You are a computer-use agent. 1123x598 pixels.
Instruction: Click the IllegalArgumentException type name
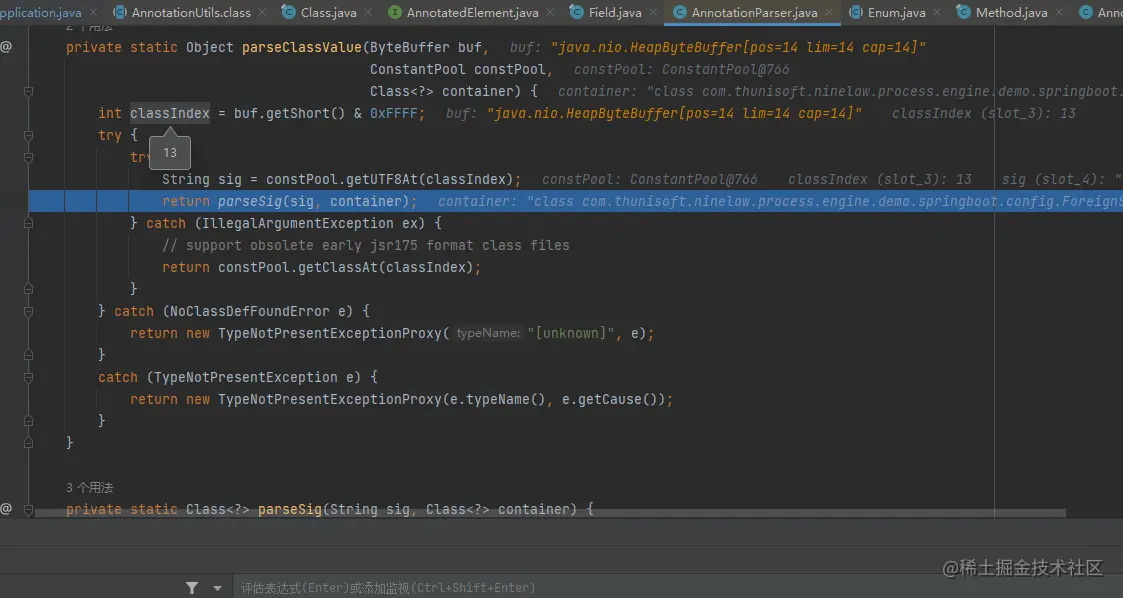[298, 223]
